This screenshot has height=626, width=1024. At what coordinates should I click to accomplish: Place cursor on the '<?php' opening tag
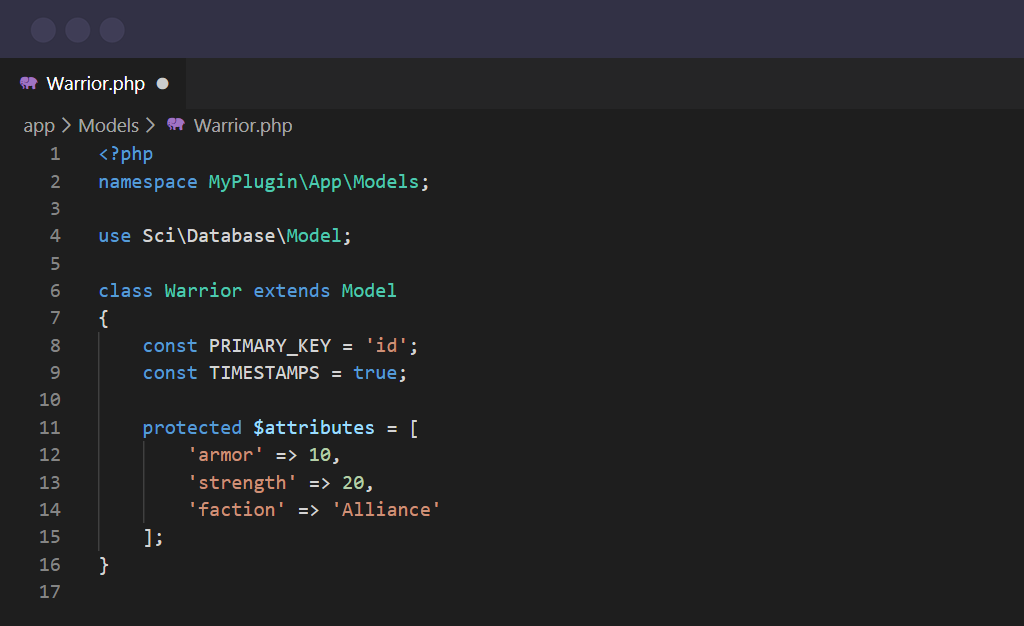tap(126, 155)
